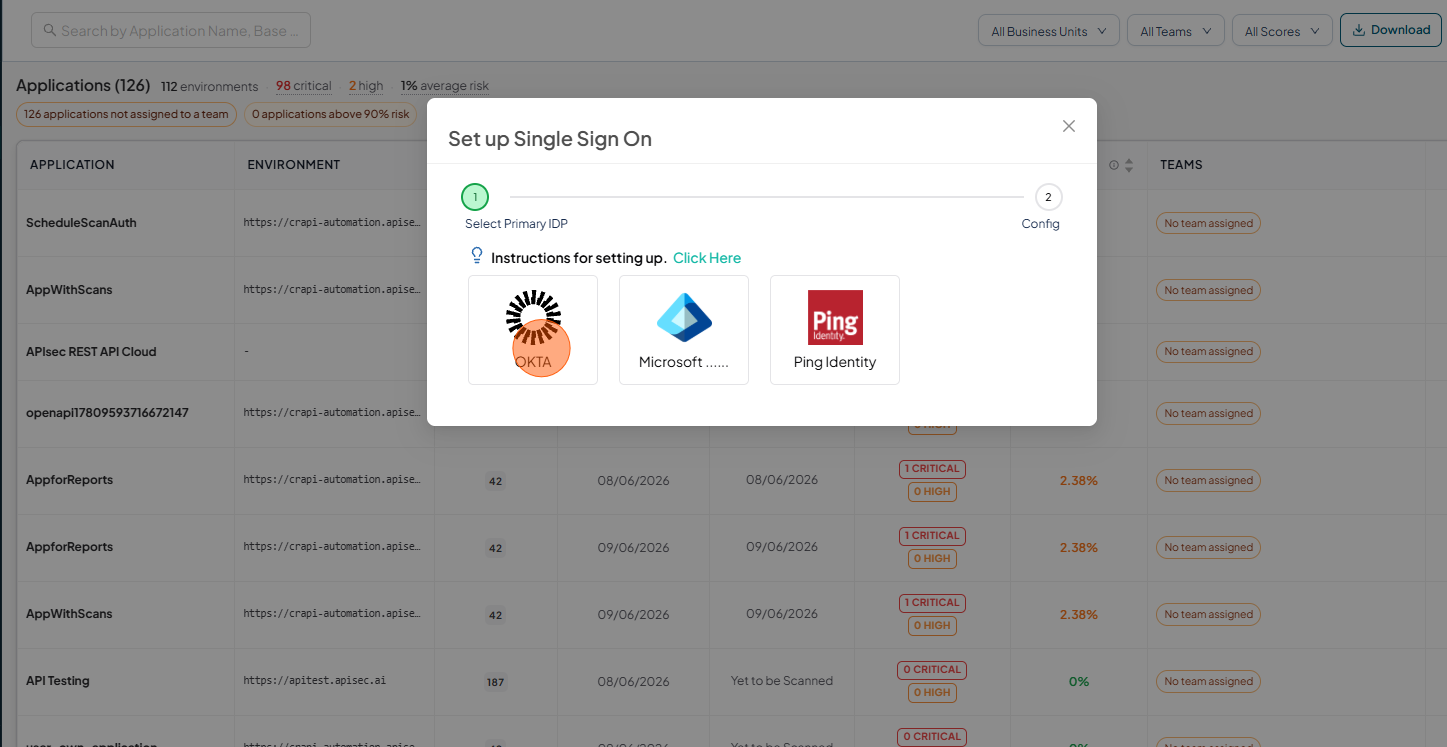Open the All Scores filter dropdown
Screen dimensions: 1447x747
tap(1282, 31)
